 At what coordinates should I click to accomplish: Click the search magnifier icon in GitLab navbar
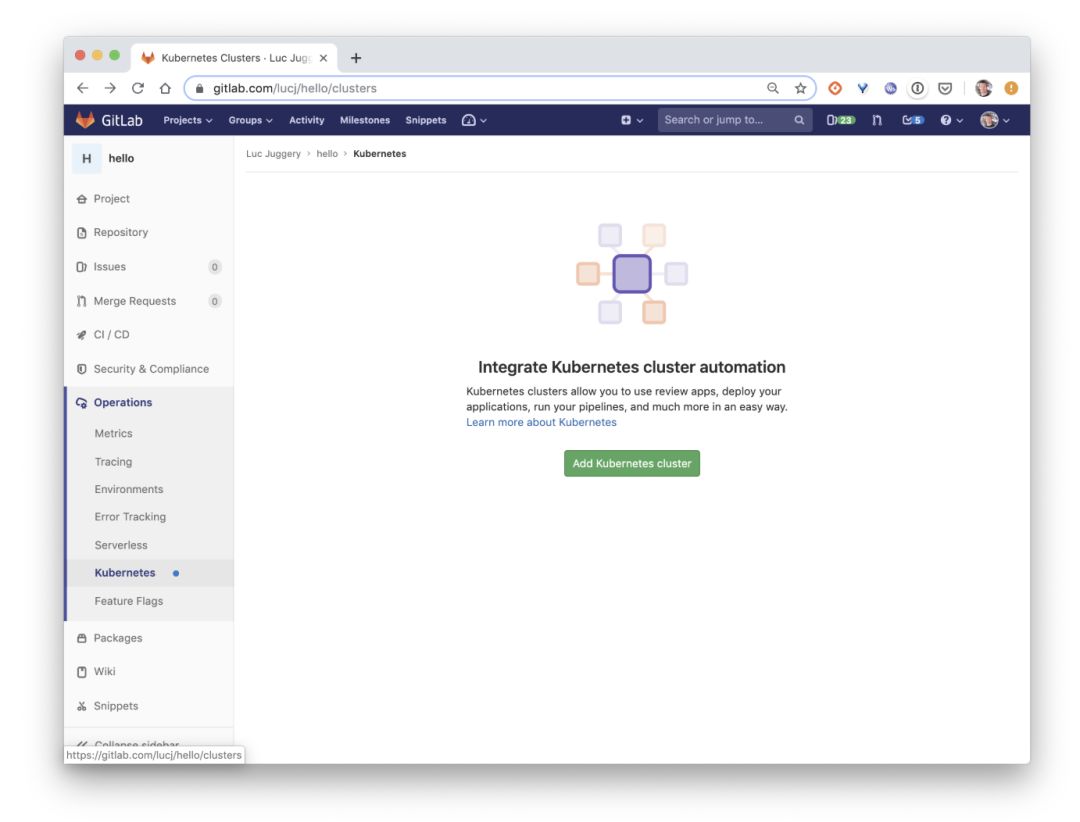point(799,120)
